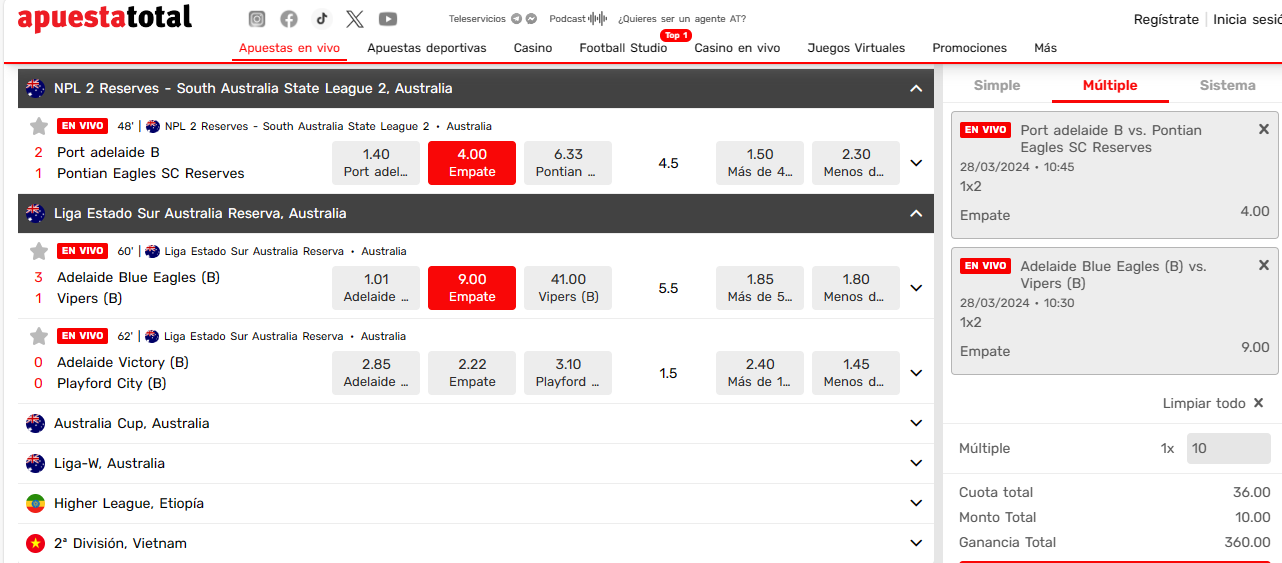This screenshot has width=1282, height=563.
Task: Select the Múltiple bet slip tab
Action: (1110, 85)
